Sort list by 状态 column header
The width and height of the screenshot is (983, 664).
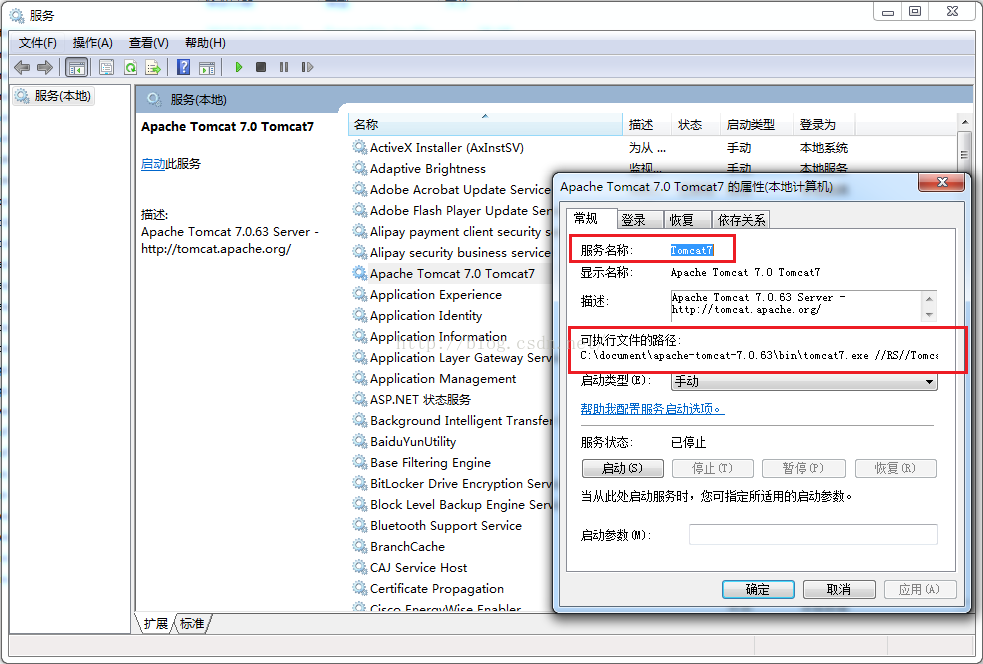pyautogui.click(x=695, y=124)
